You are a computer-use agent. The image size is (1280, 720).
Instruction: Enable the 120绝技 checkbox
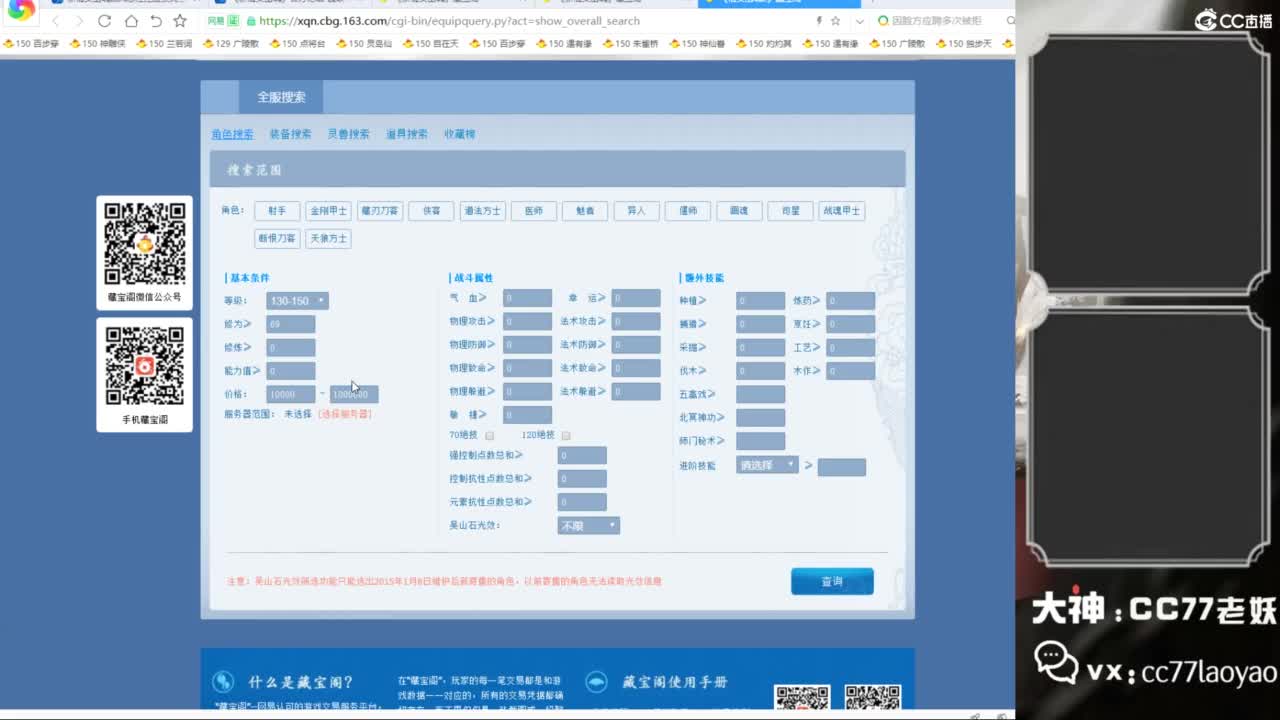[566, 436]
